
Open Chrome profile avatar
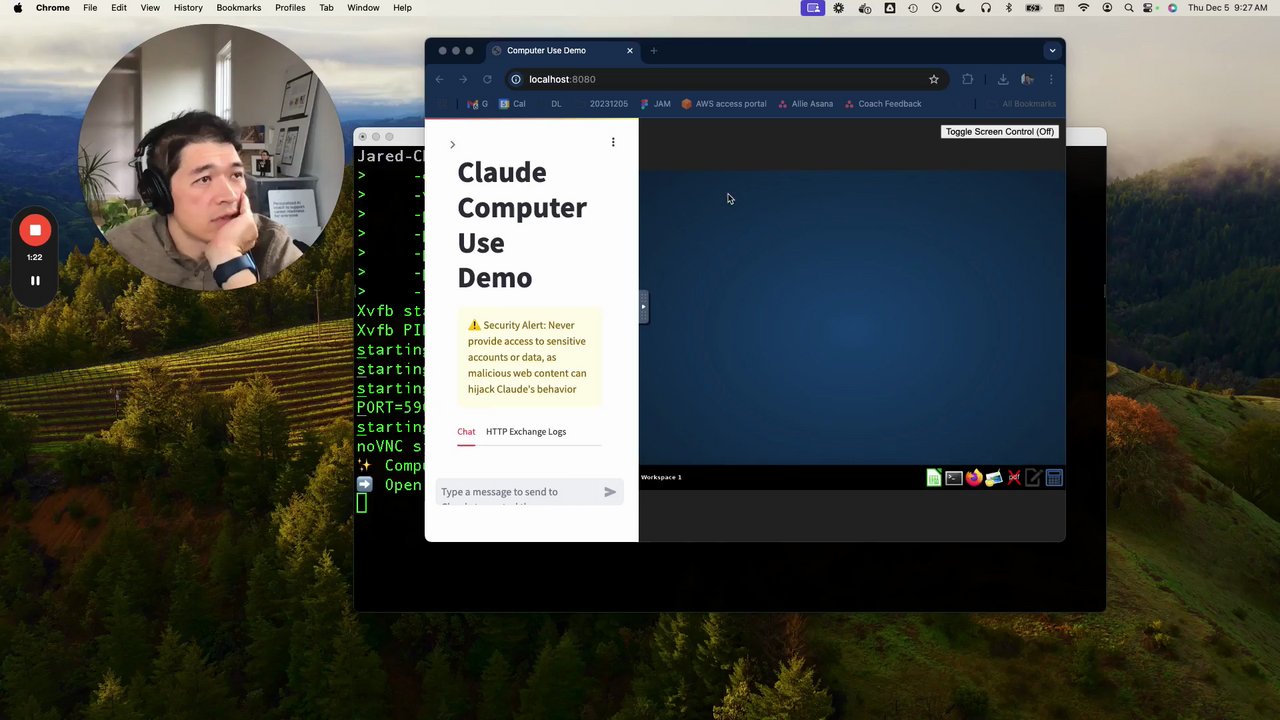pyautogui.click(x=1027, y=79)
